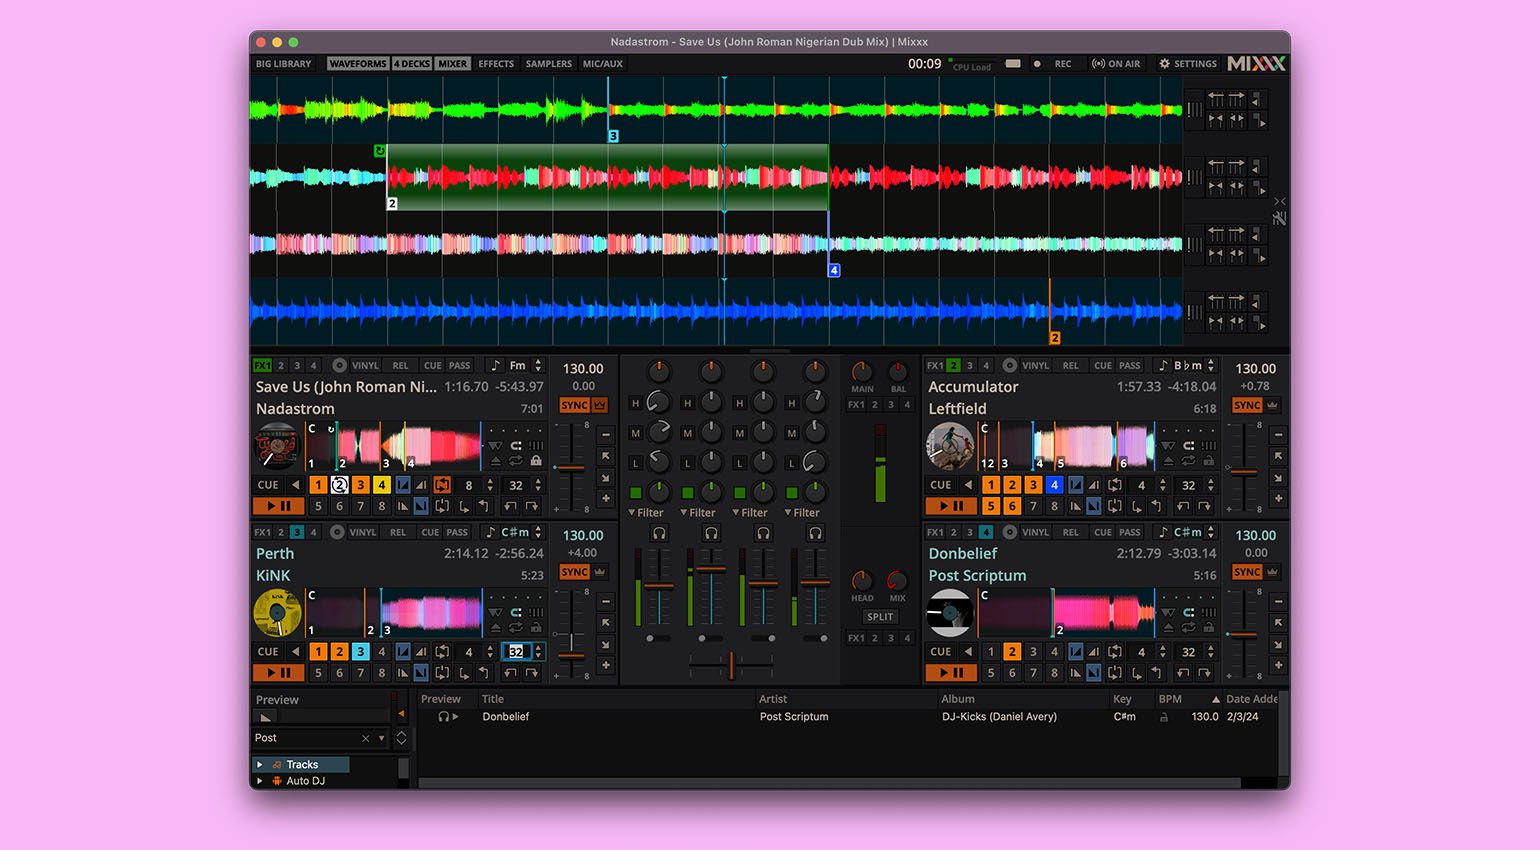Activate hotcue 3 on the Perth deck
Viewport: 1540px width, 850px height.
pos(360,652)
